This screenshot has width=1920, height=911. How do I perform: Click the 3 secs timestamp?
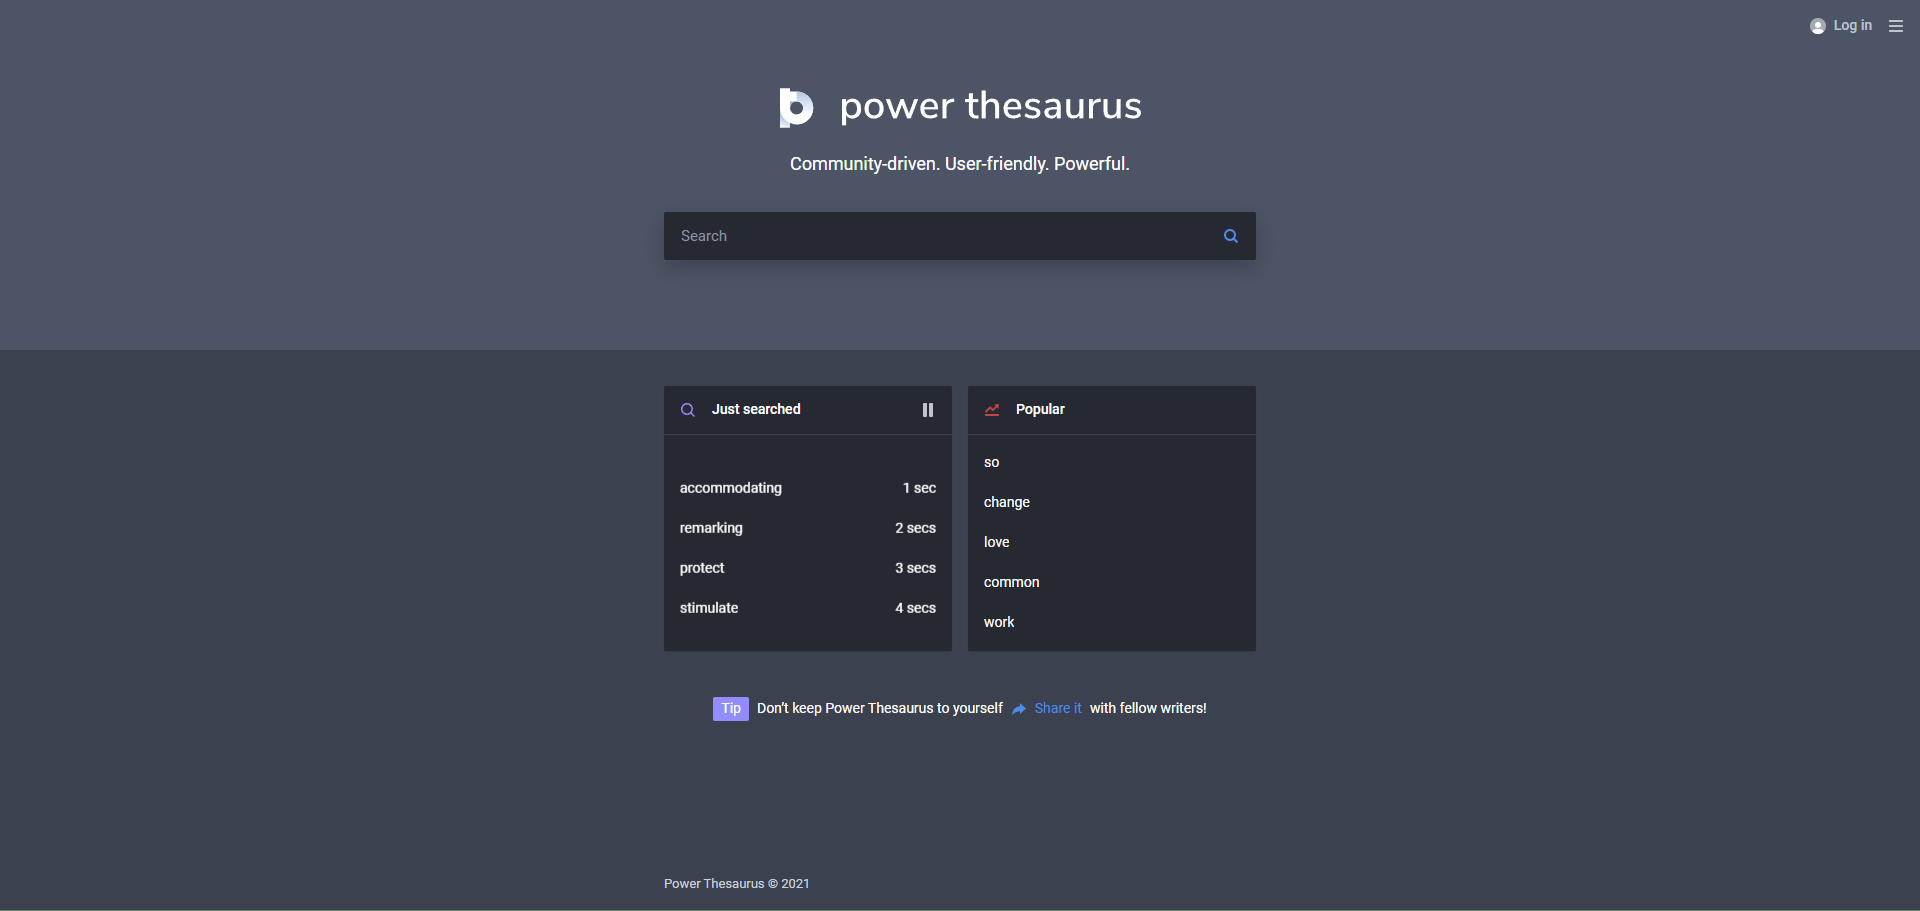coord(915,568)
